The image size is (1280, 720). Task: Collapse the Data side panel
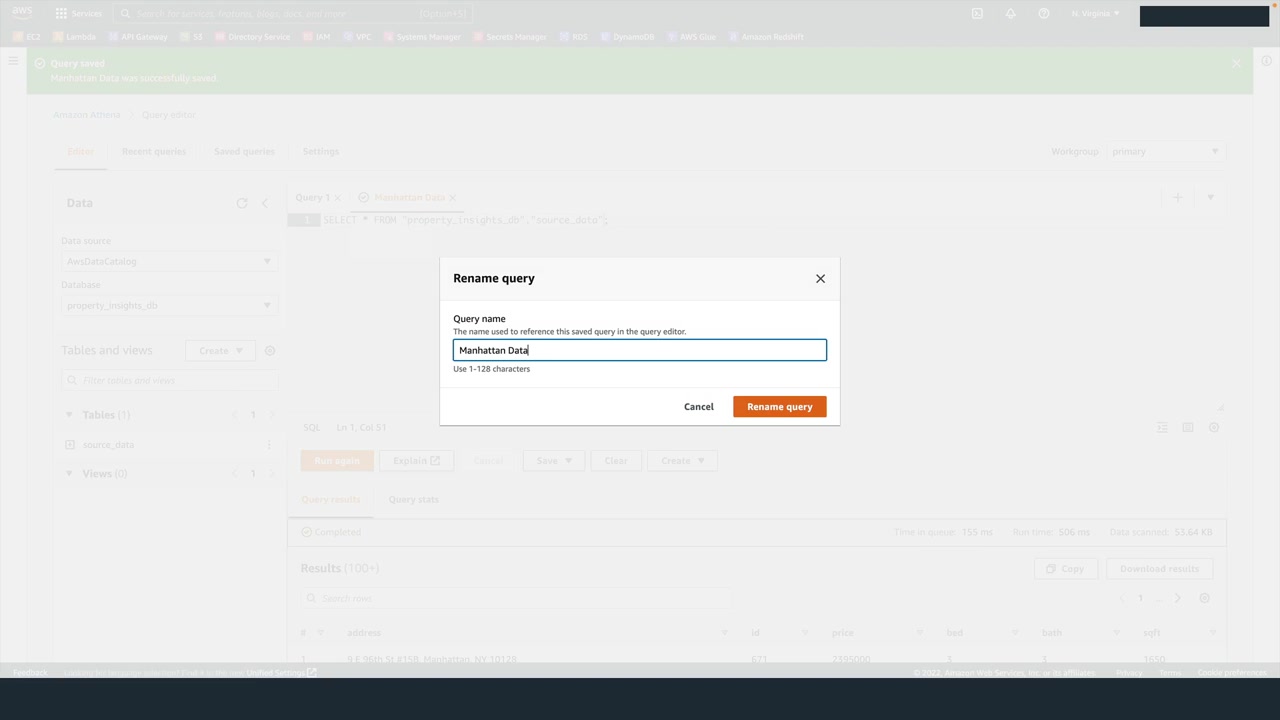(265, 203)
